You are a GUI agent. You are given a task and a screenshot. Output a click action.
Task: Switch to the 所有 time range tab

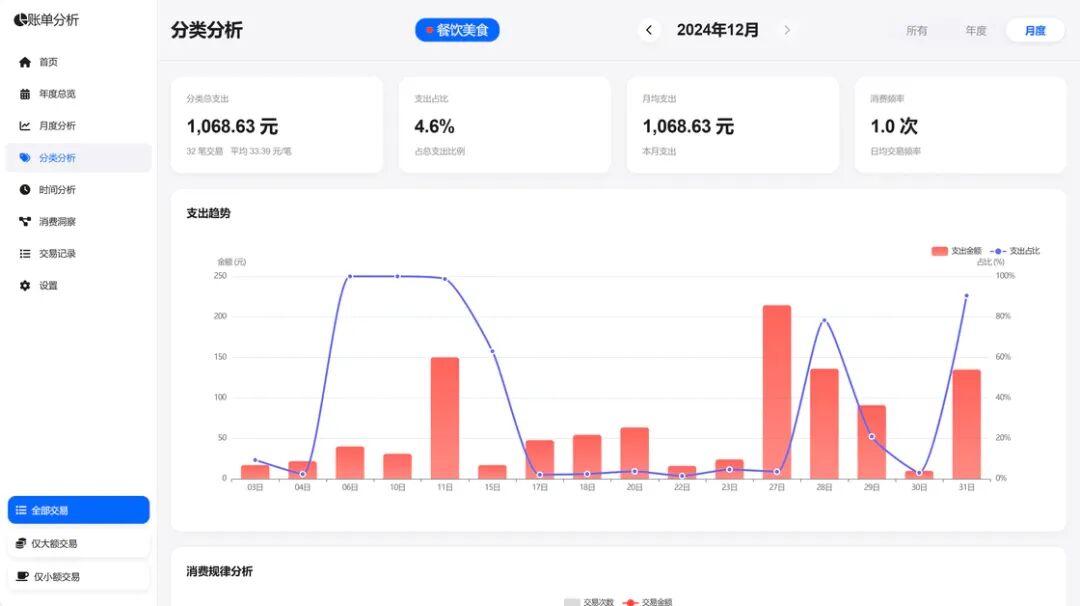click(916, 30)
